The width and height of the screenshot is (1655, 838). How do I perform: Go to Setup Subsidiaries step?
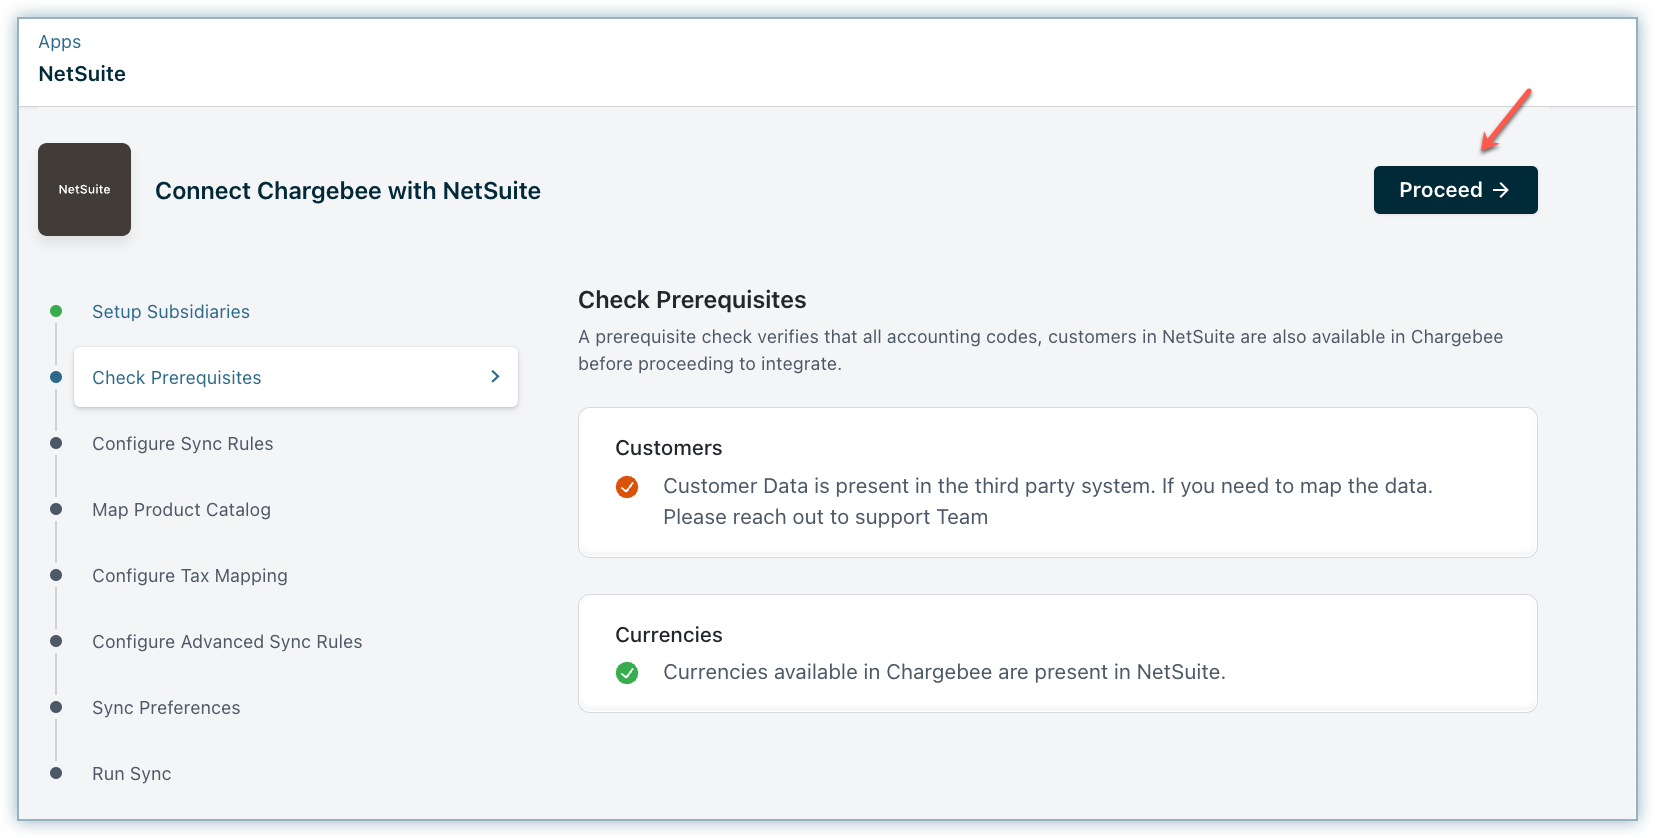(171, 312)
